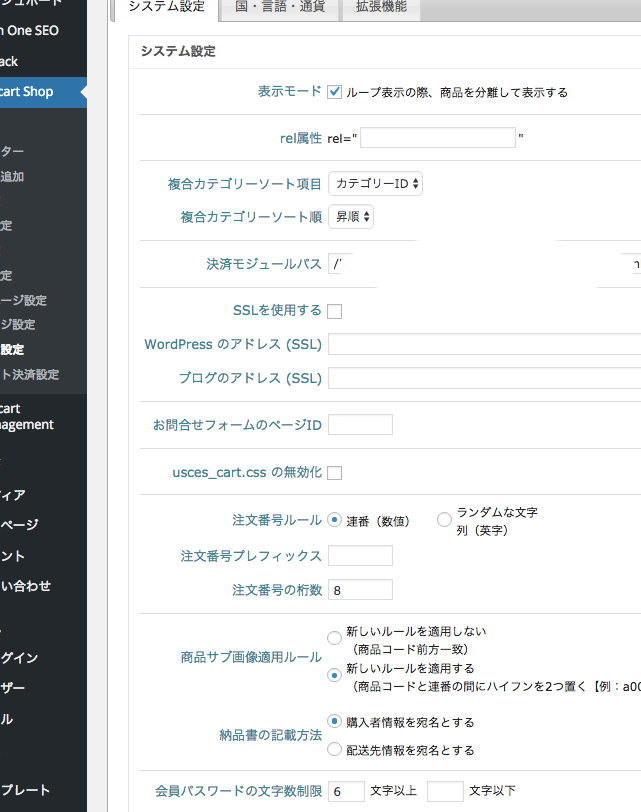
Task: Click the 複合カテゴリーソート順 label link
Action: click(251, 217)
